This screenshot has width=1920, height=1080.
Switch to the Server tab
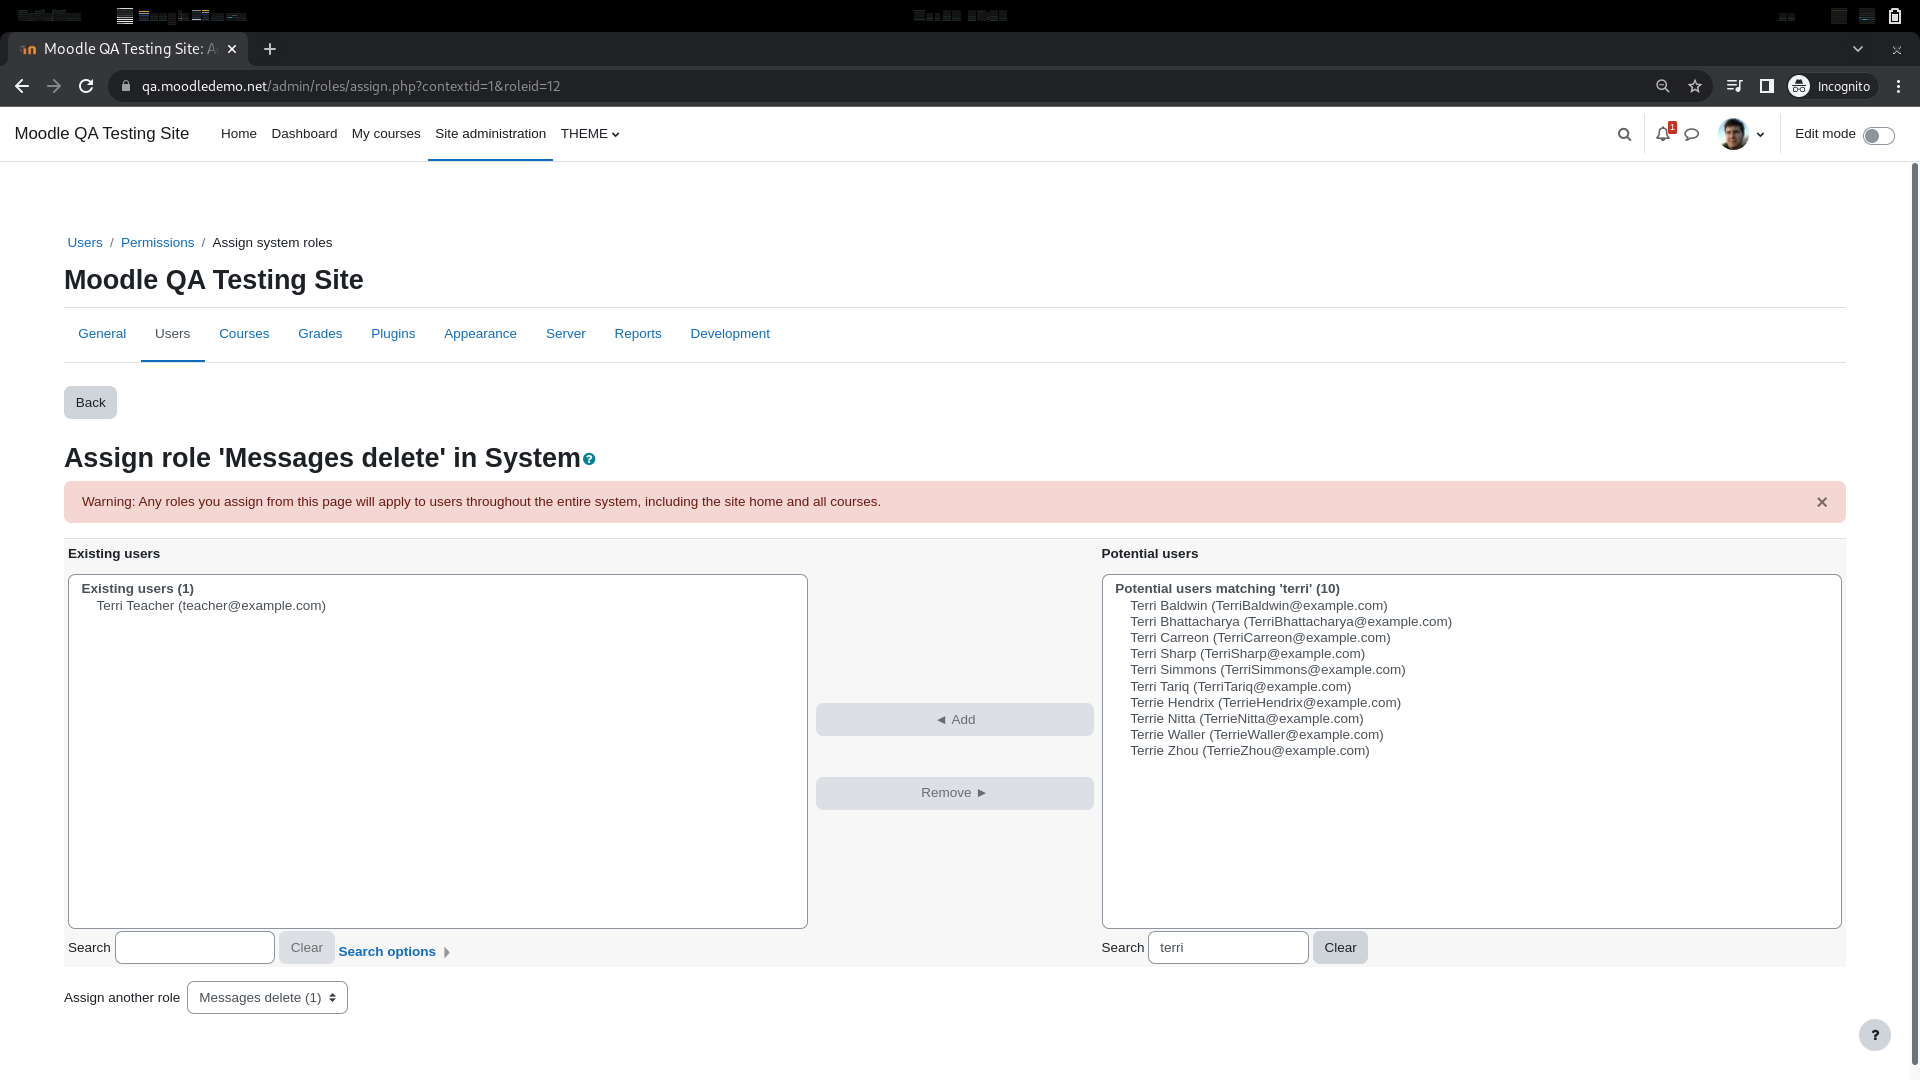click(x=565, y=334)
